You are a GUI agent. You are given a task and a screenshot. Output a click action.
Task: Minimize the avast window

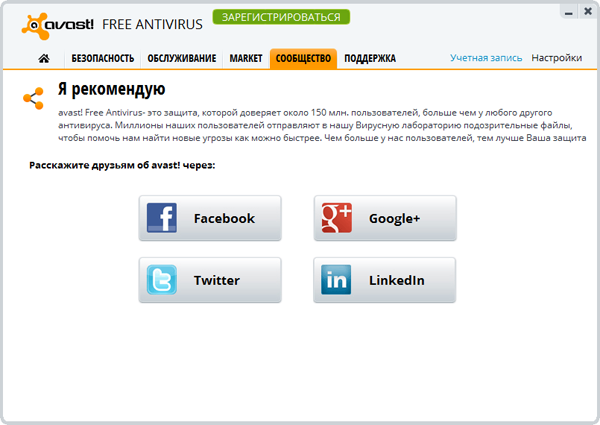point(569,12)
